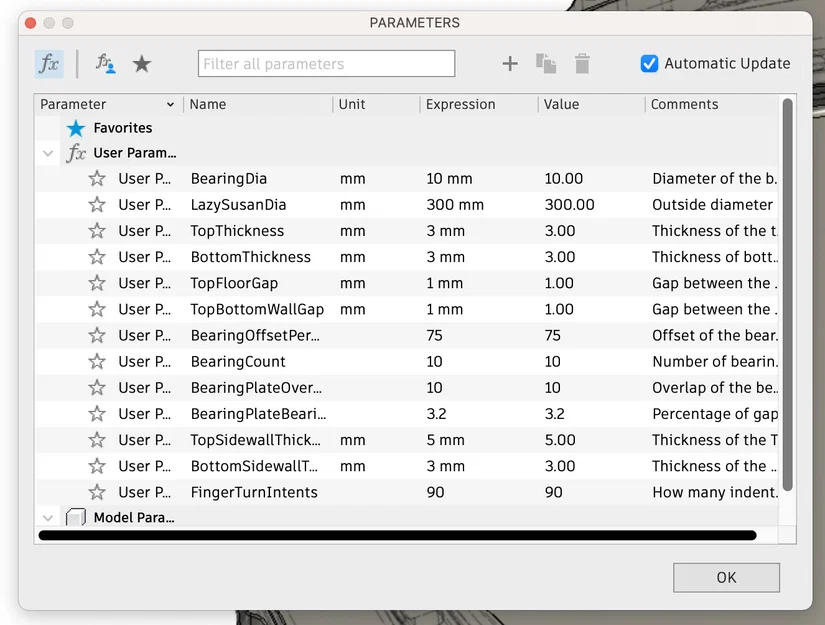
Task: Favorite the LazySusanDia parameter star
Action: [97, 205]
